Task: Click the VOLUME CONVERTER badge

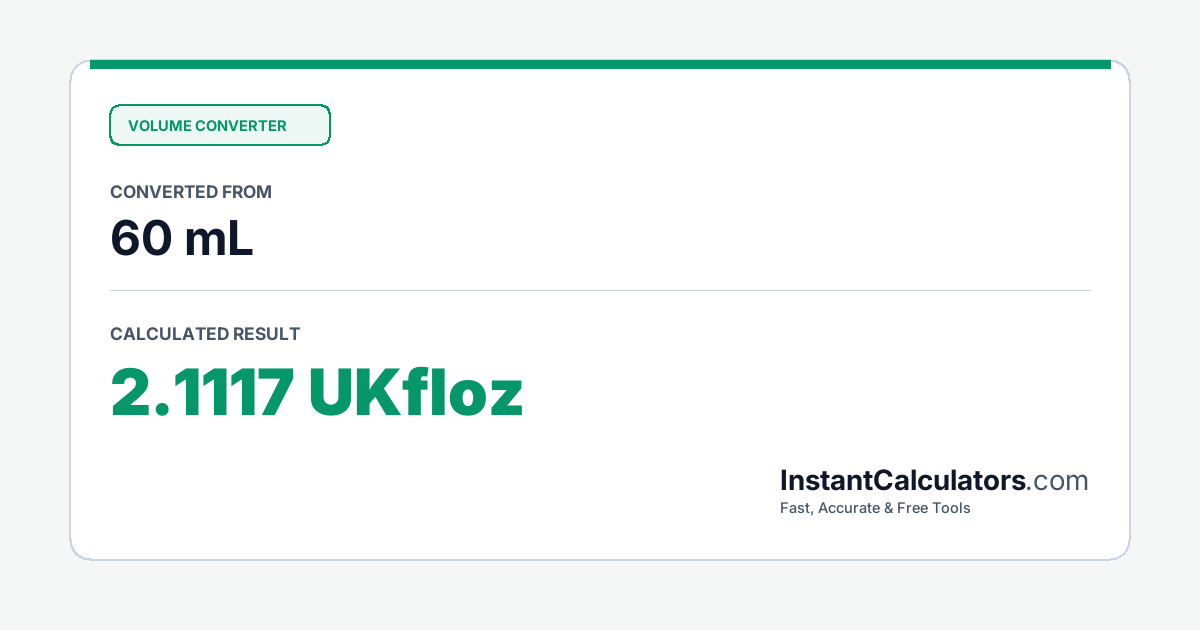Action: (220, 125)
